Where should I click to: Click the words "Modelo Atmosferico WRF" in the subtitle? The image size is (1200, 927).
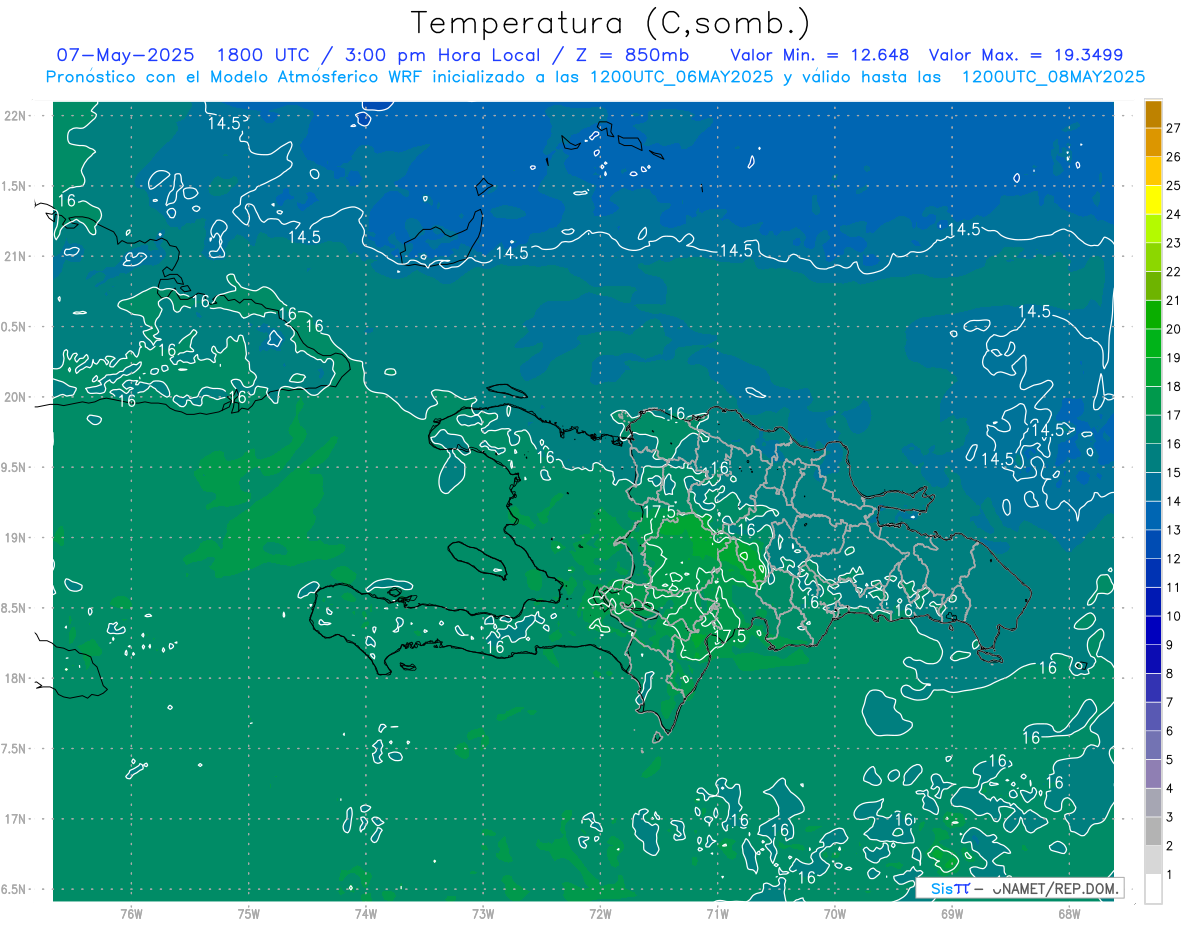point(325,77)
